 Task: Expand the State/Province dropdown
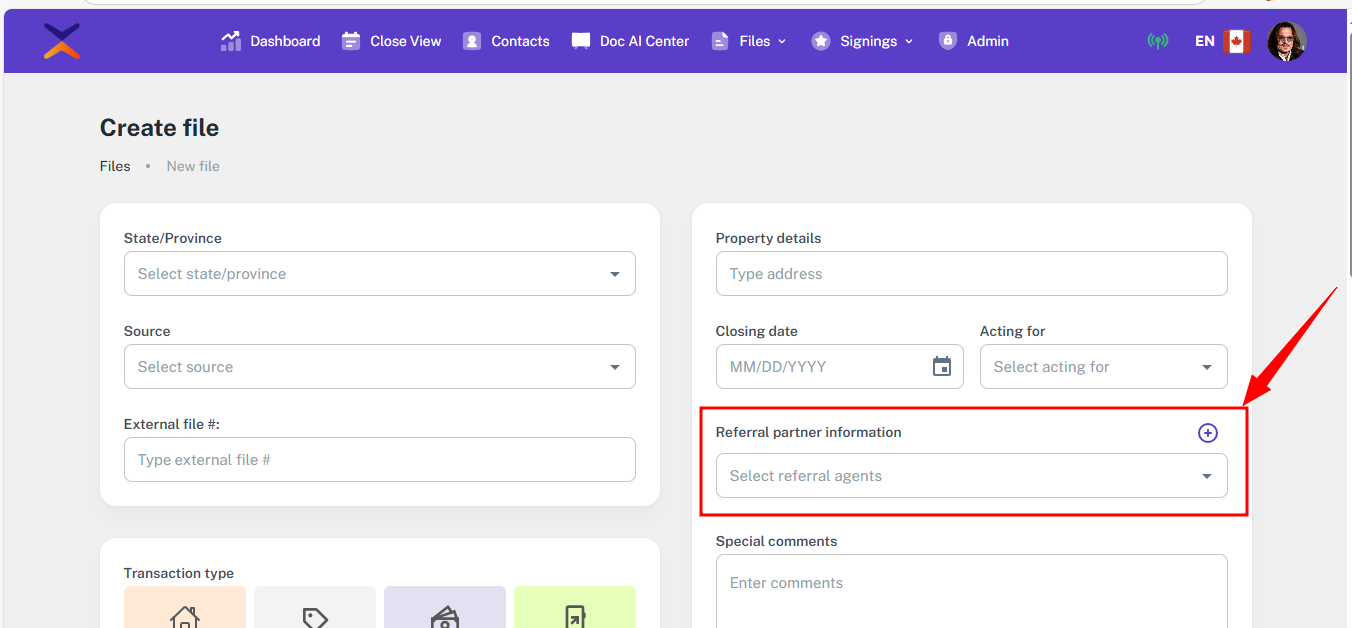point(379,274)
